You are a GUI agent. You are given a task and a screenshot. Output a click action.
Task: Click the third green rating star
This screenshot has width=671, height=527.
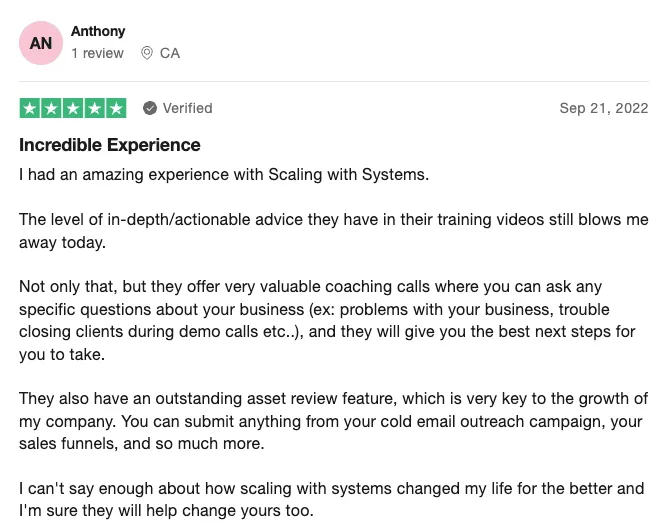click(x=73, y=108)
